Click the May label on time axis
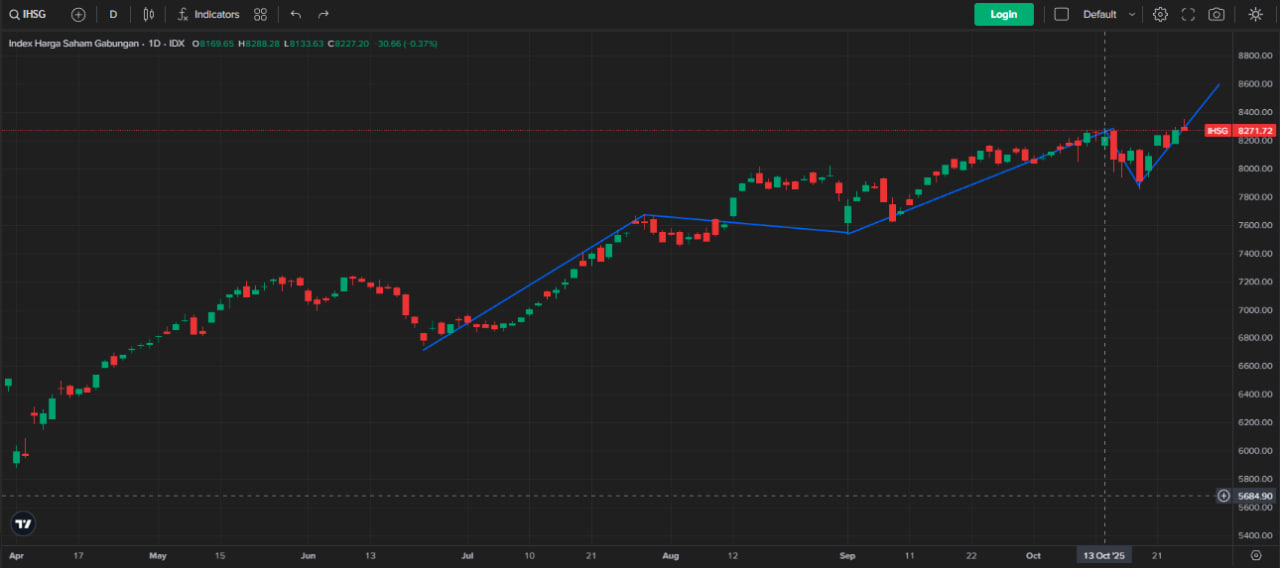Image resolution: width=1280 pixels, height=568 pixels. pos(157,555)
